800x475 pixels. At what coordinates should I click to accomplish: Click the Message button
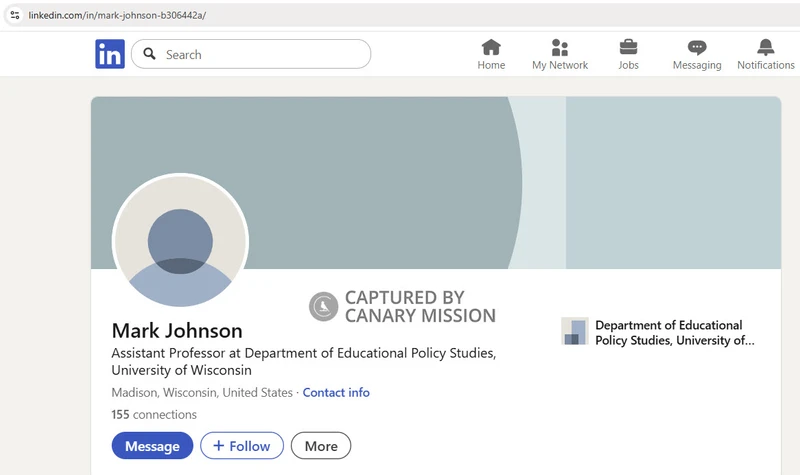152,446
